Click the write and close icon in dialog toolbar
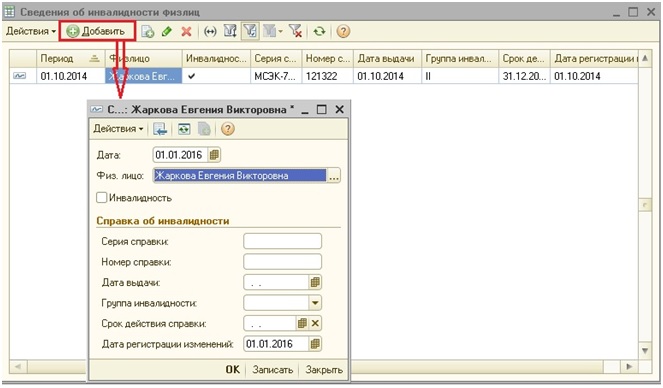Screen dimensions: 663x388 (160, 129)
